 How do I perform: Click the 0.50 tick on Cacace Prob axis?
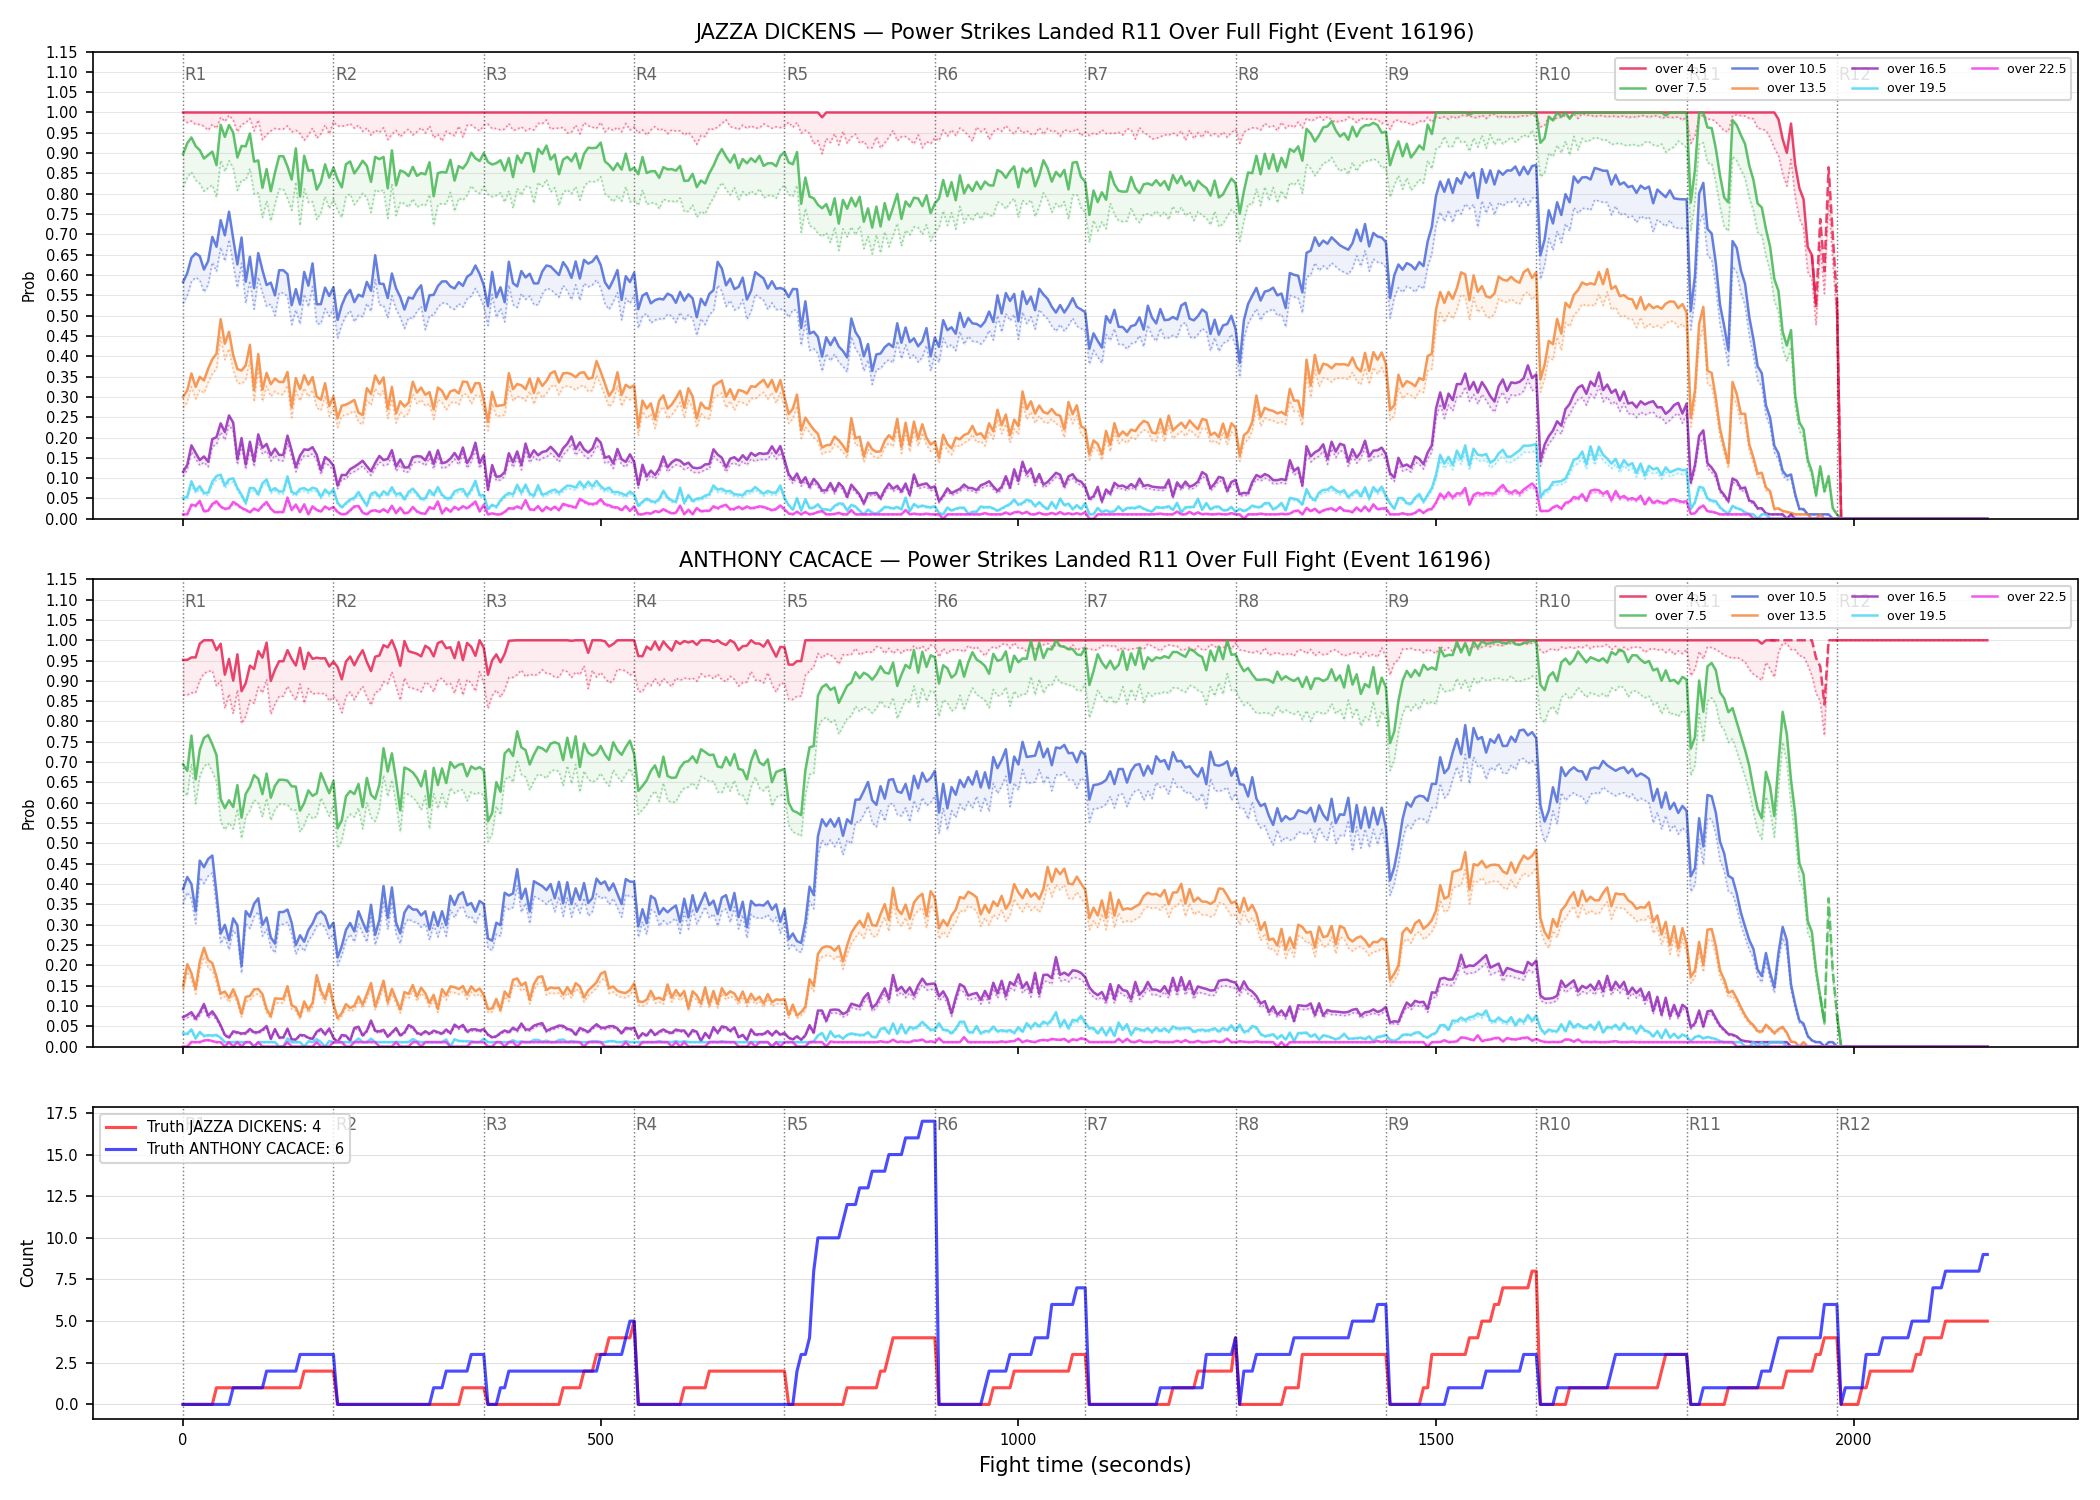click(x=62, y=844)
